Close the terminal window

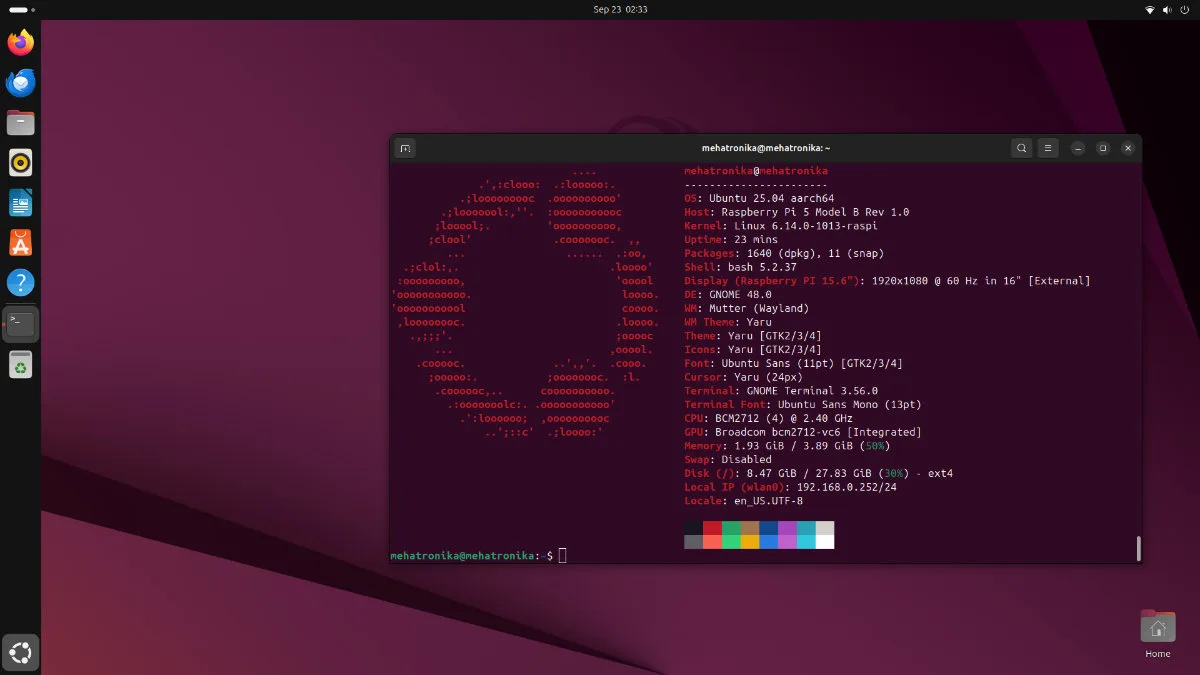click(1128, 148)
